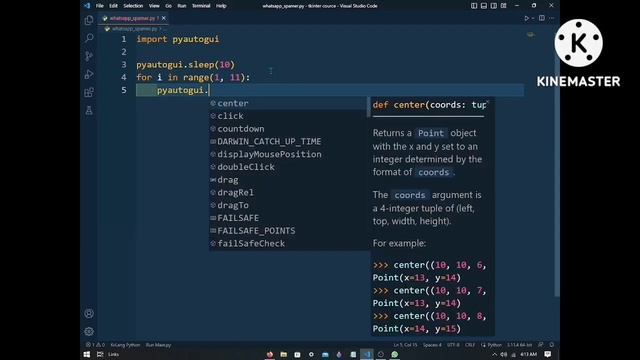The image size is (640, 360).
Task: Open the Go menu
Action: click(x=169, y=6)
